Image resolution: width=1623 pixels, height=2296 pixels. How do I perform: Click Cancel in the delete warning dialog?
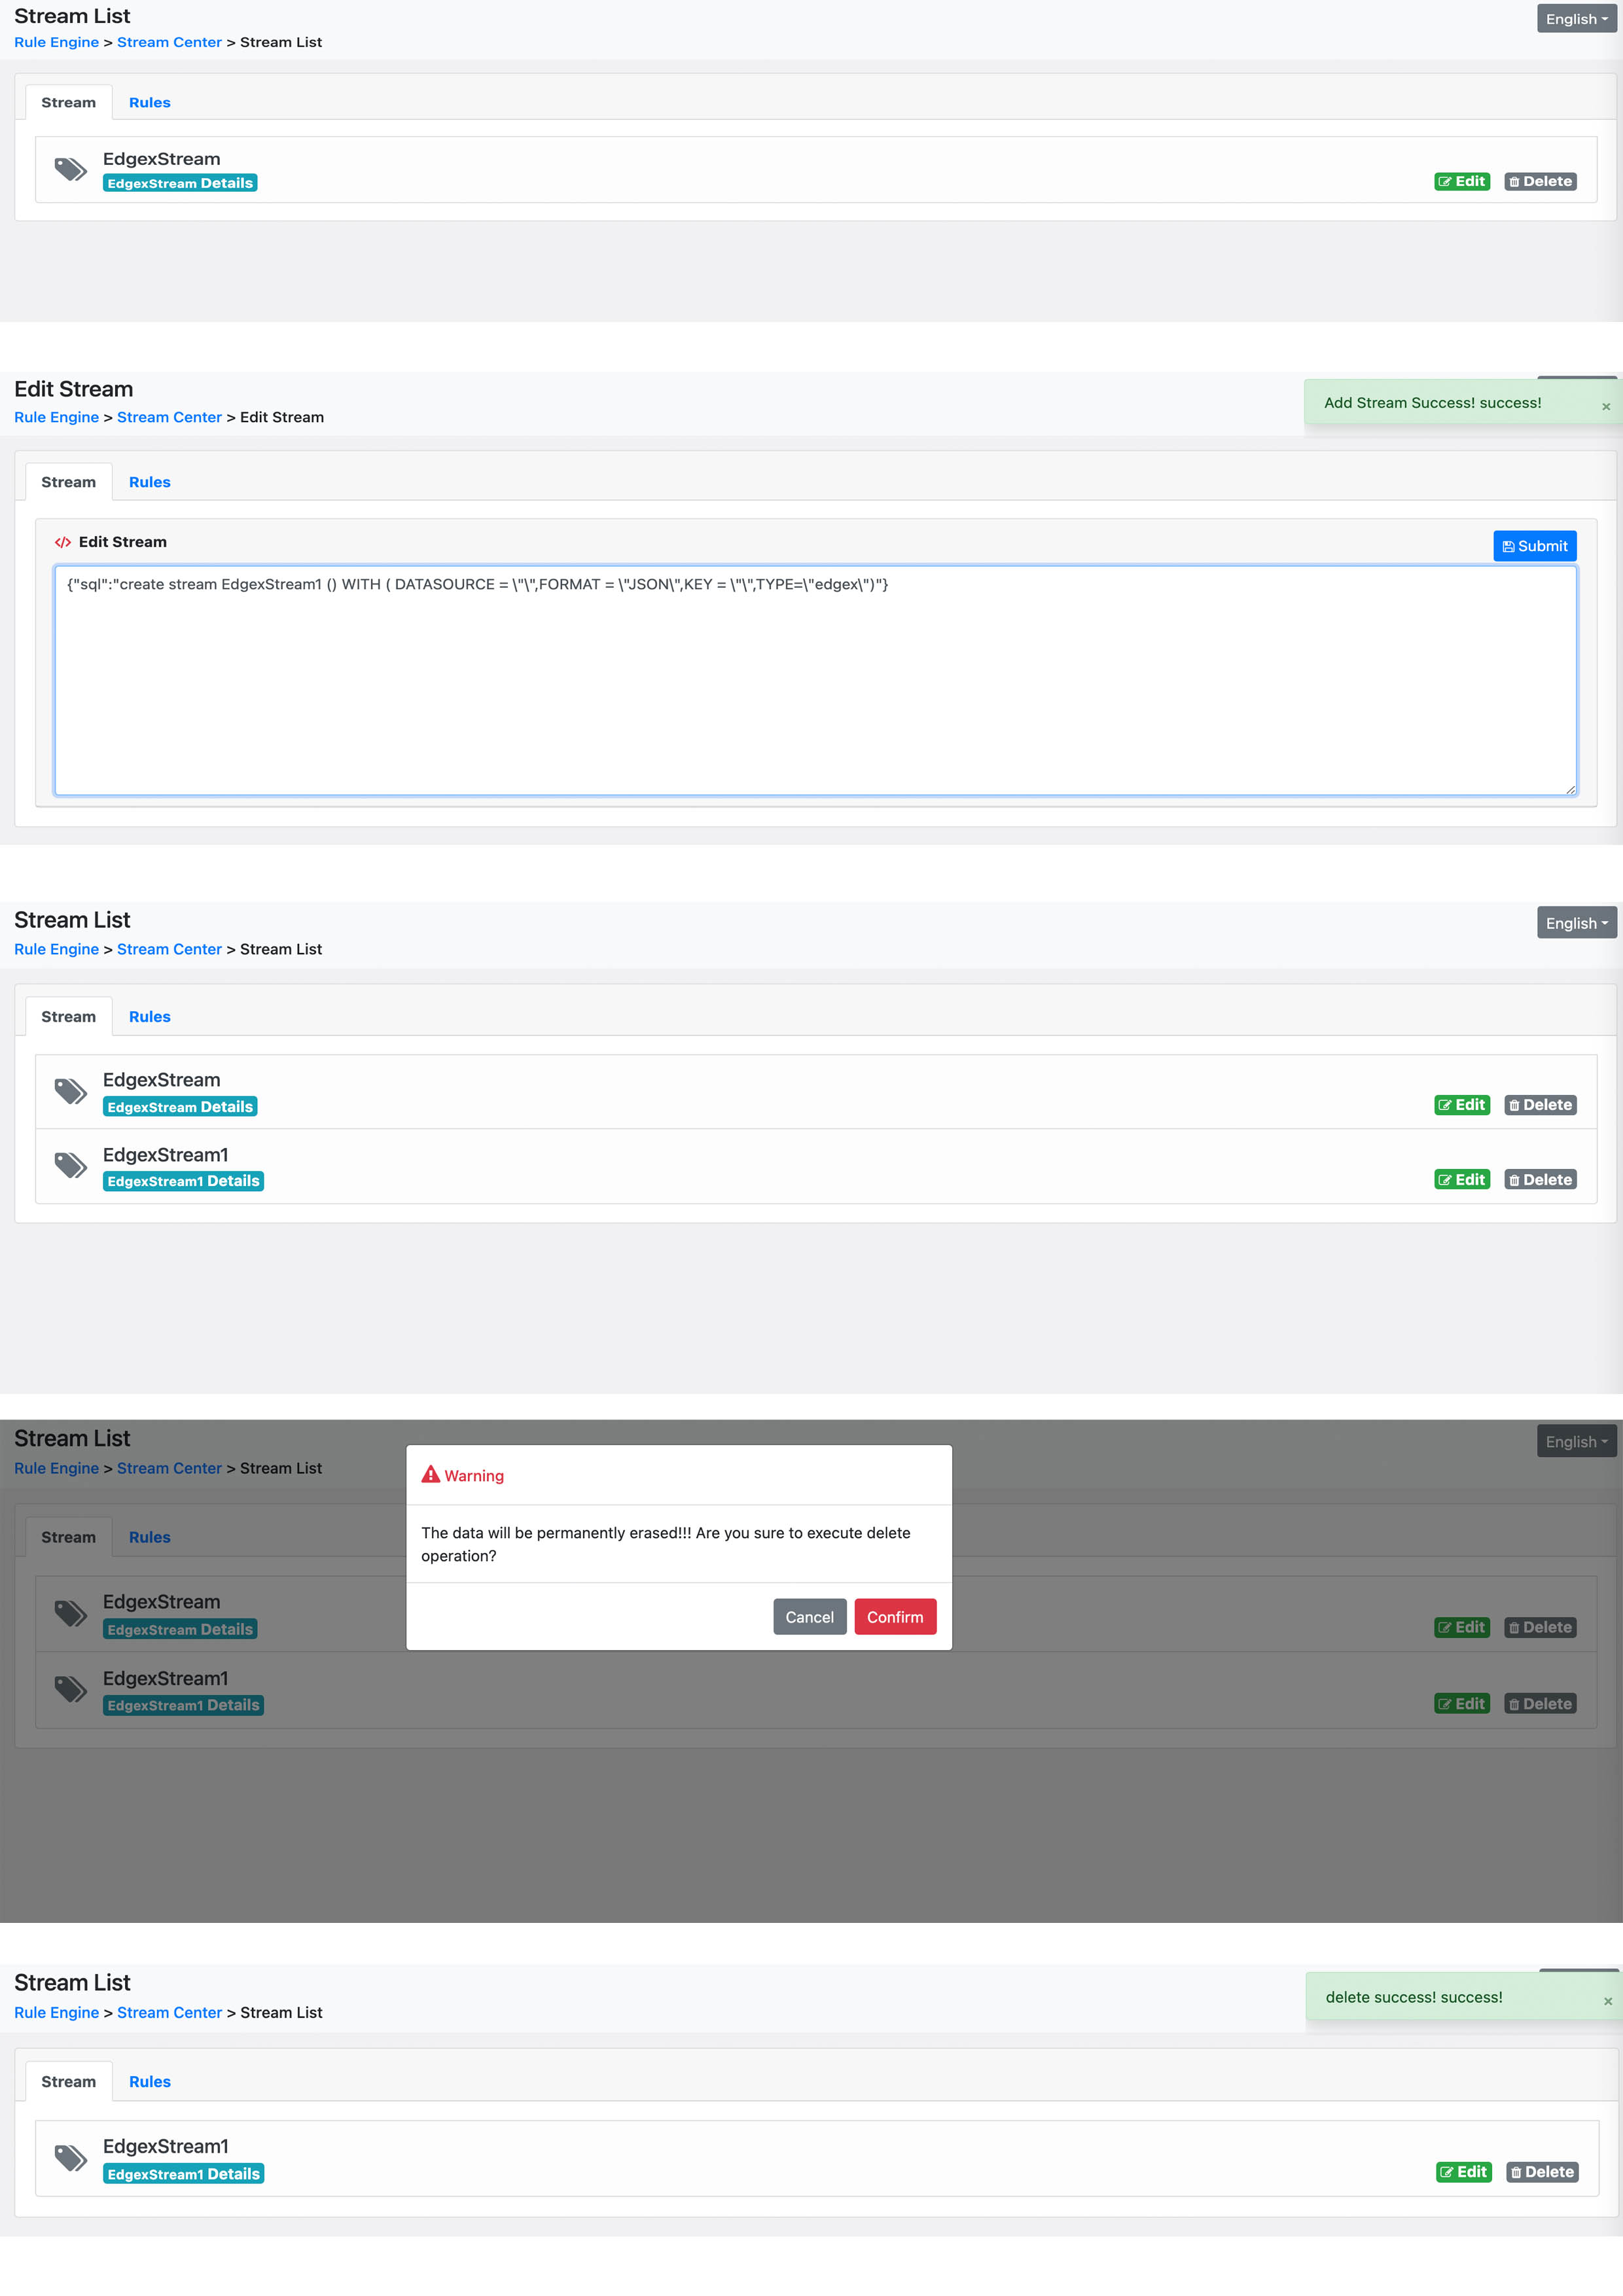[x=809, y=1617]
